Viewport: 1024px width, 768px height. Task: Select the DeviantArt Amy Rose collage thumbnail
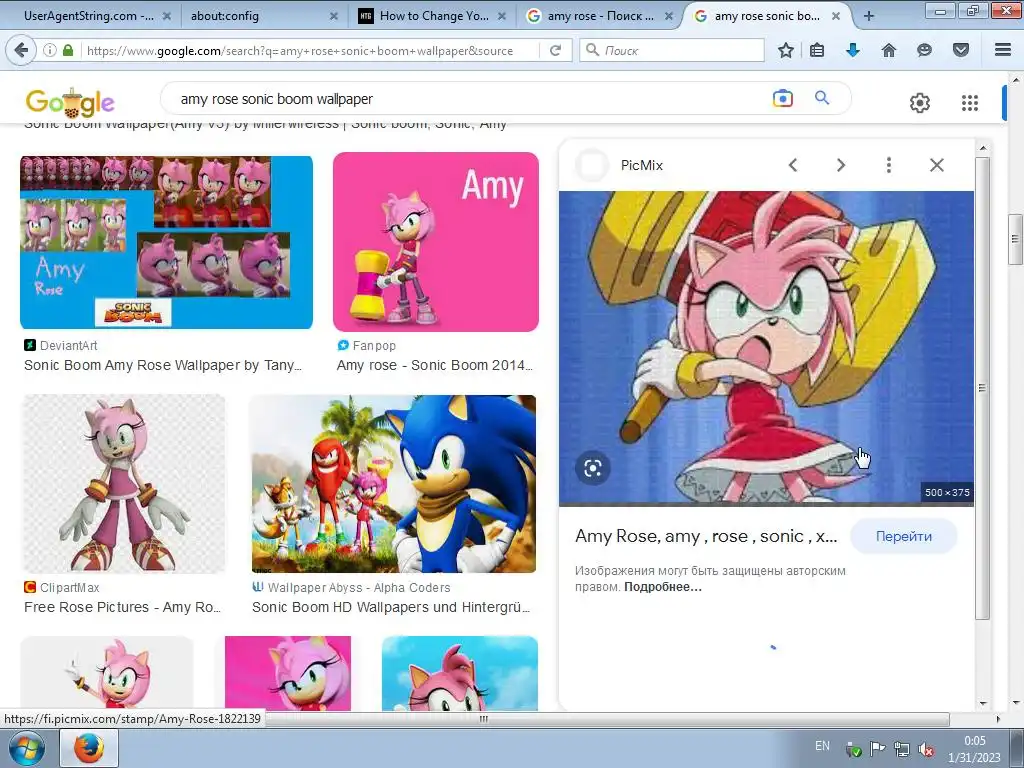click(x=166, y=242)
